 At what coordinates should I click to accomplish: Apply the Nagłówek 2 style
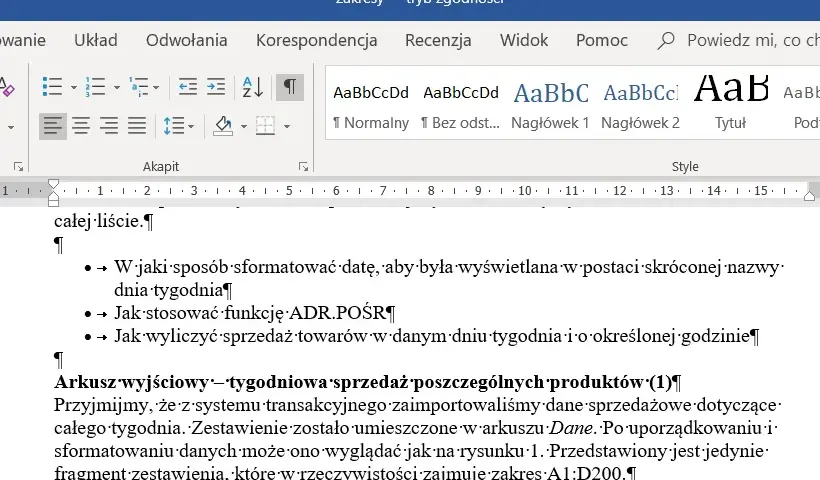pyautogui.click(x=641, y=107)
